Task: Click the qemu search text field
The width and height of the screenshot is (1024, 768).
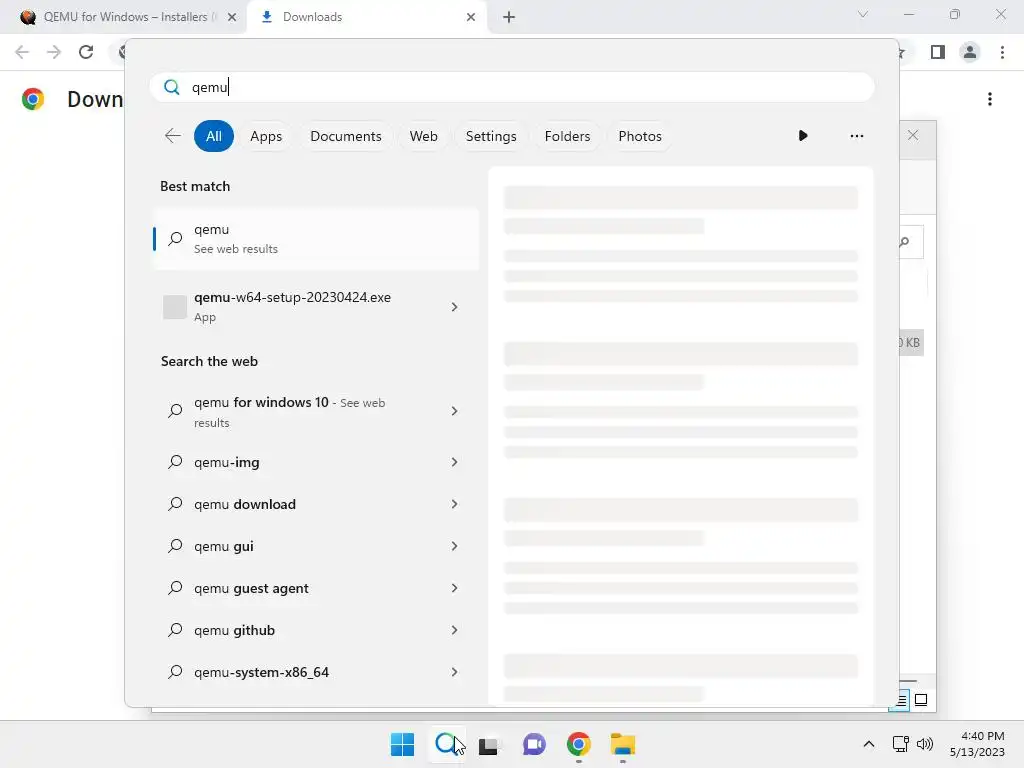Action: point(513,87)
